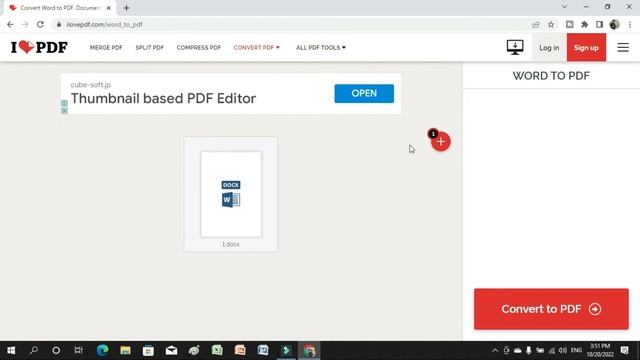Click the ad info icon
This screenshot has width=640, height=360.
coord(64,103)
